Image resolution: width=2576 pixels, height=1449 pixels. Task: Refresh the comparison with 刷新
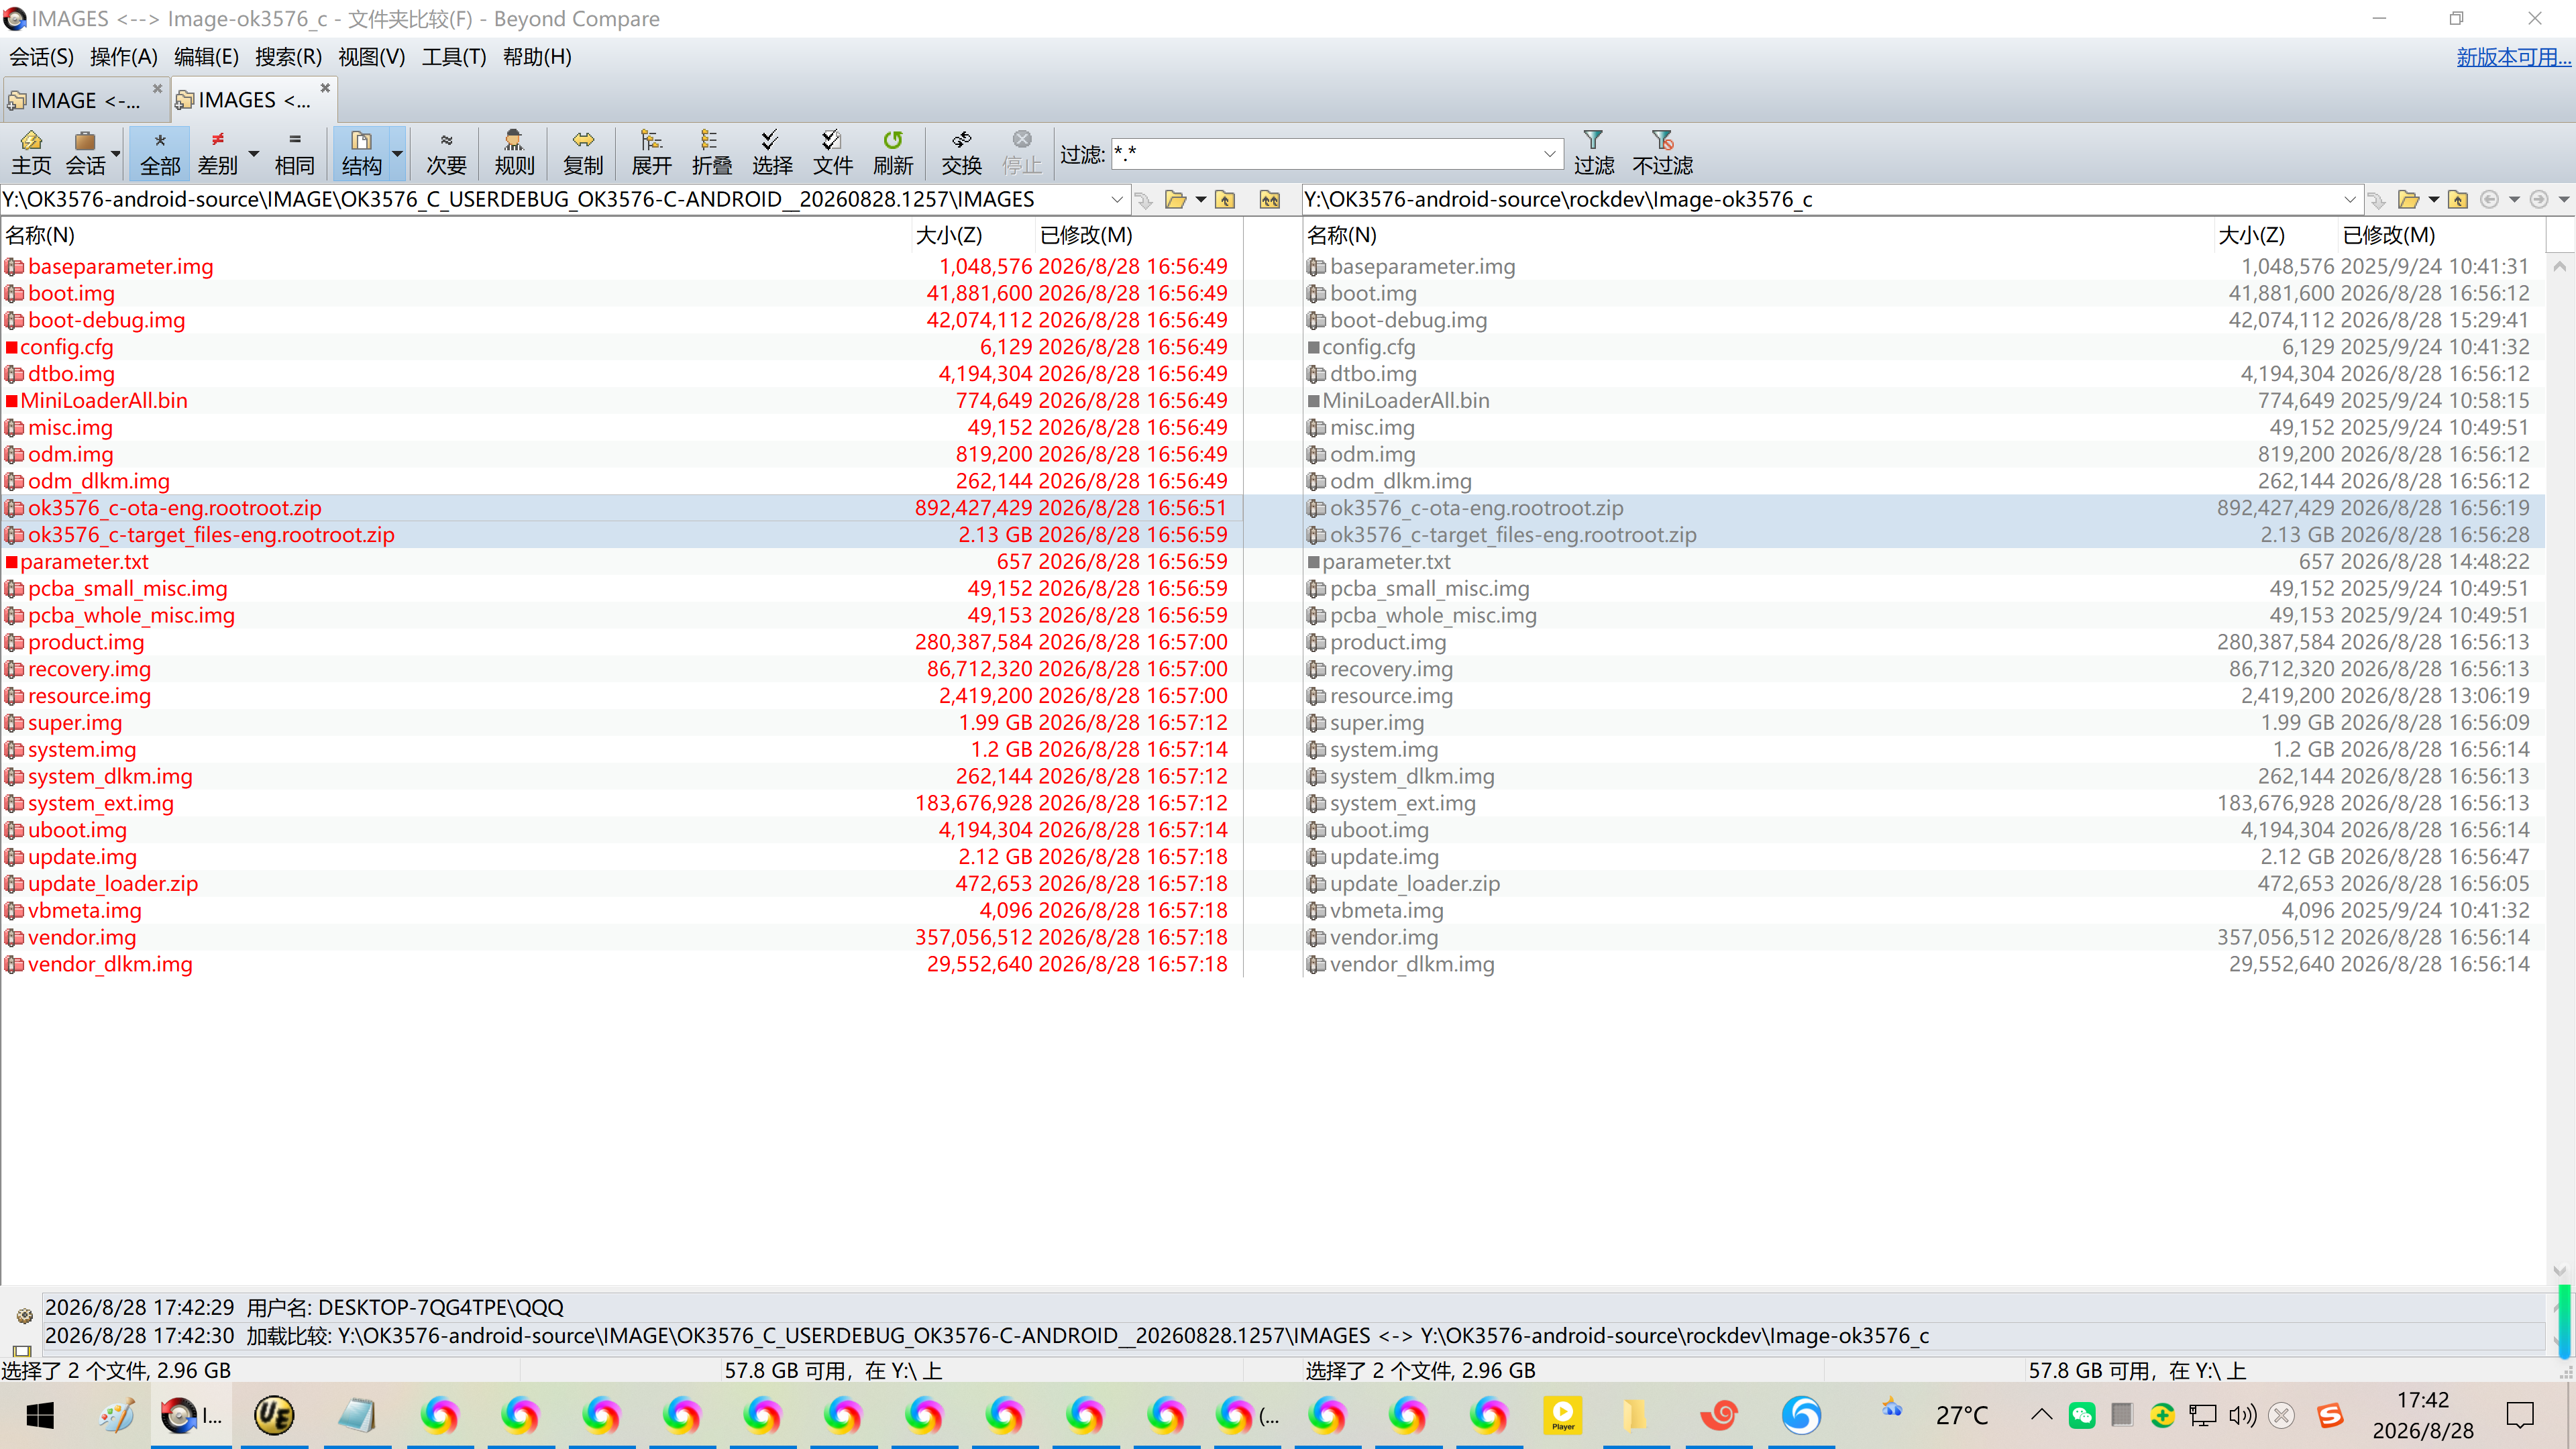tap(893, 153)
